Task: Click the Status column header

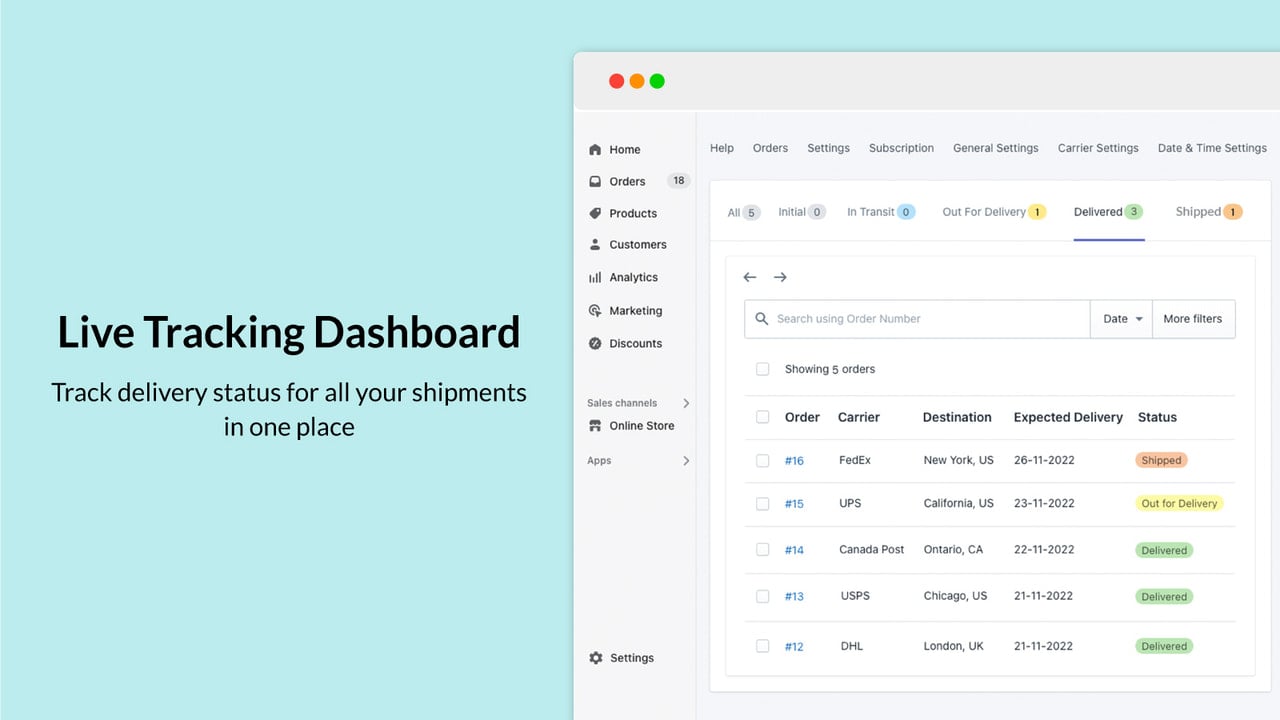Action: 1157,417
